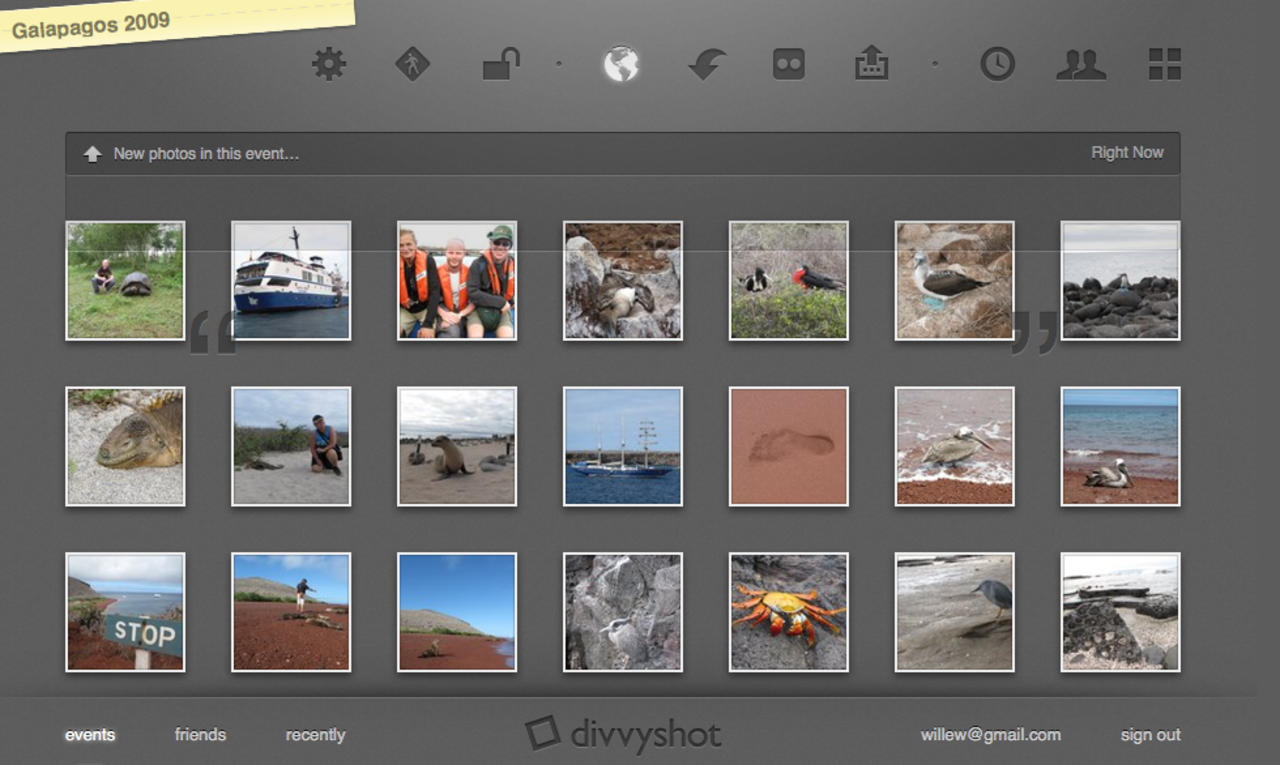Switch to the people view icon

(x=1081, y=65)
